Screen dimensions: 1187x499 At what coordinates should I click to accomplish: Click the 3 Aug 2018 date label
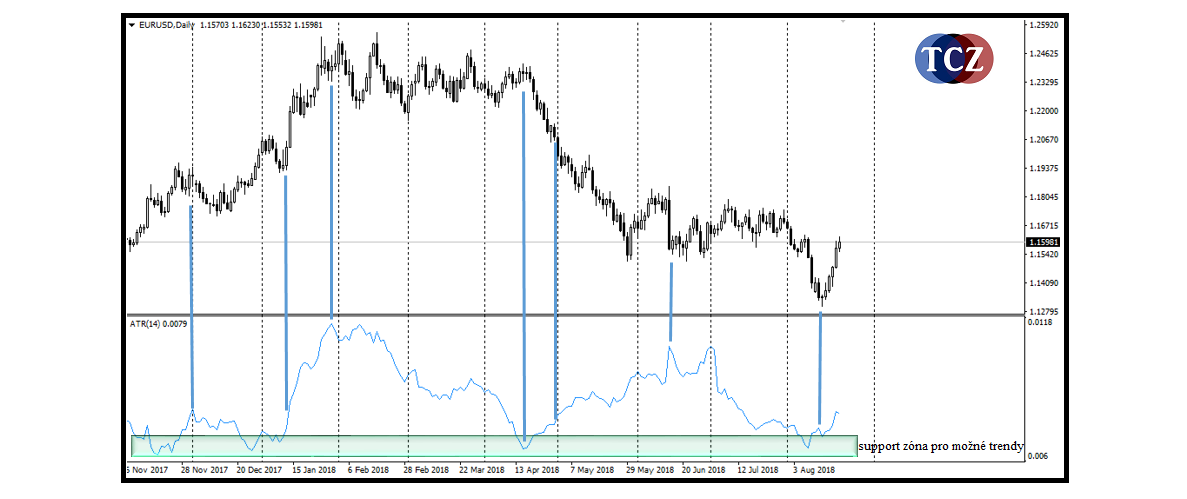tap(816, 467)
